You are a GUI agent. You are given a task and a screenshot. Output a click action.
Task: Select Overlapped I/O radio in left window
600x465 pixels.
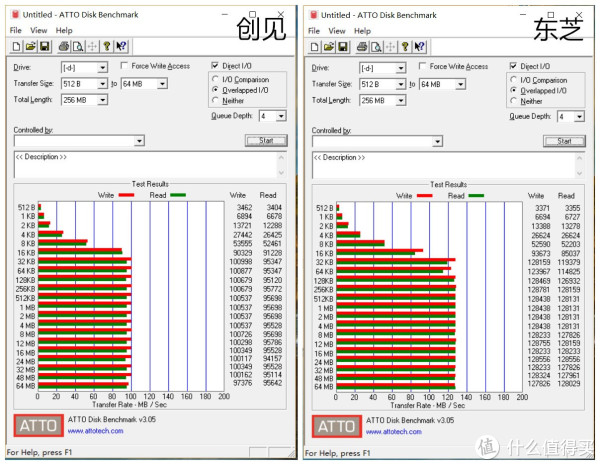(215, 90)
